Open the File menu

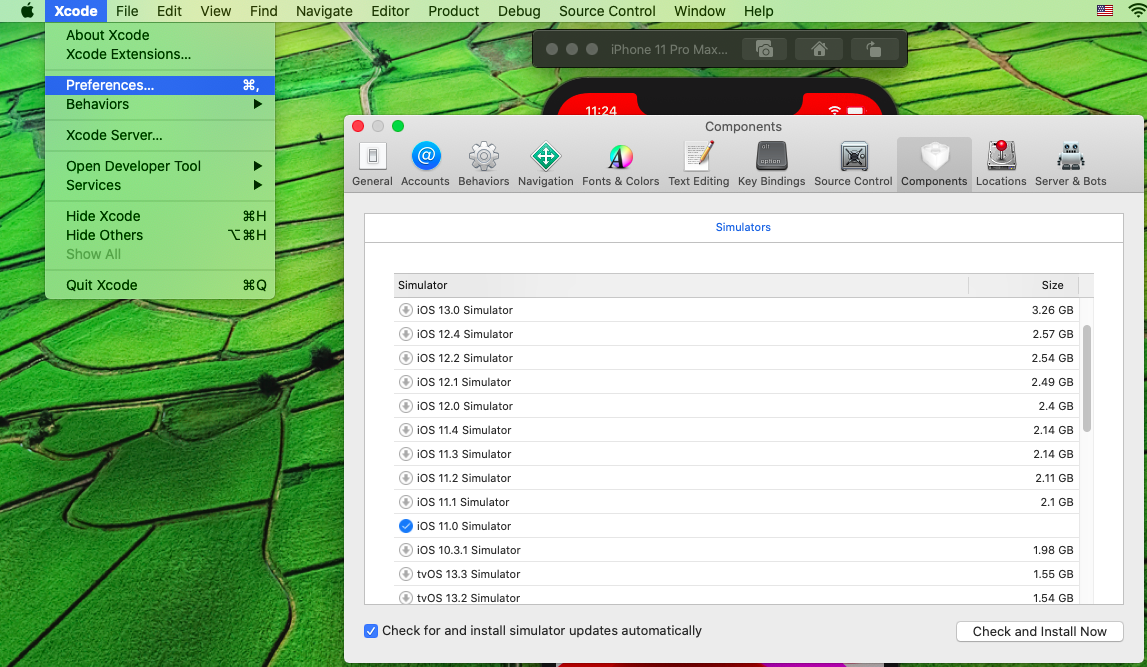click(x=127, y=11)
